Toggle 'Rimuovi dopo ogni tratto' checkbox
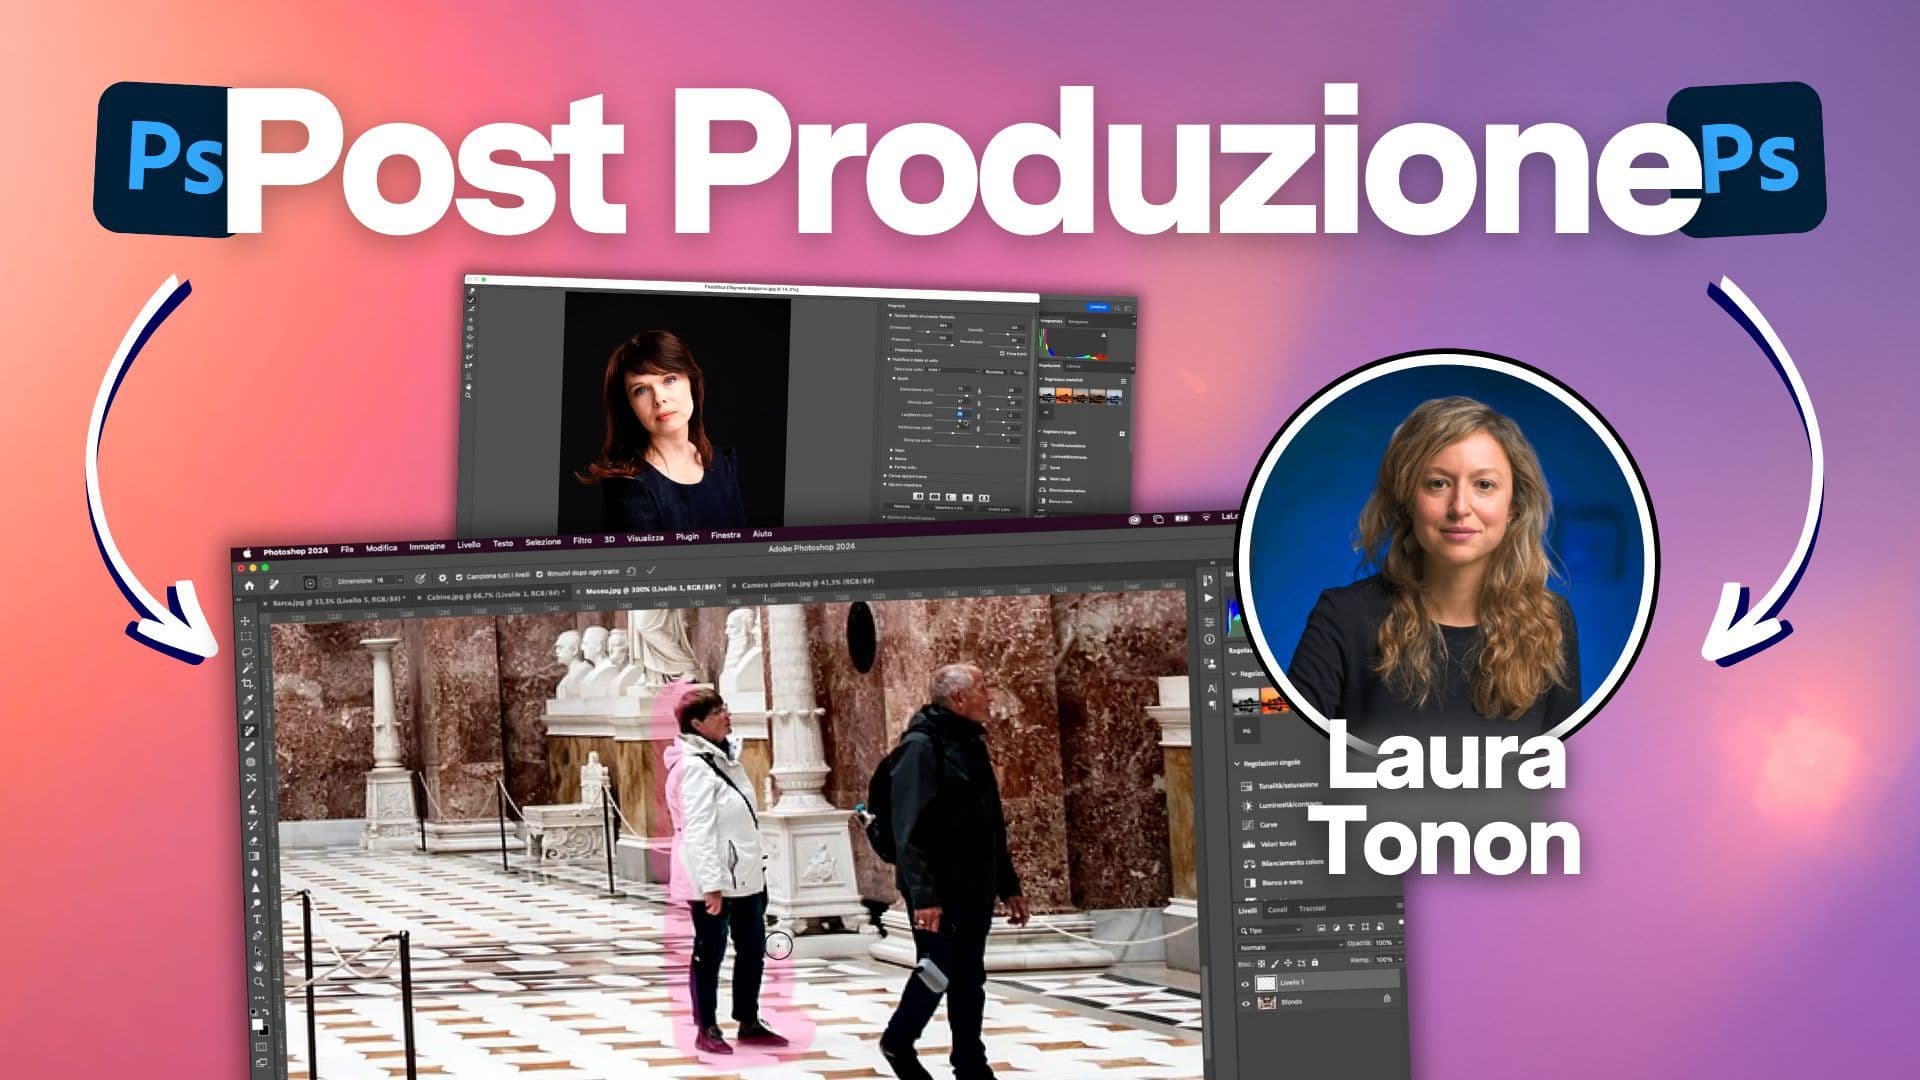 [539, 574]
